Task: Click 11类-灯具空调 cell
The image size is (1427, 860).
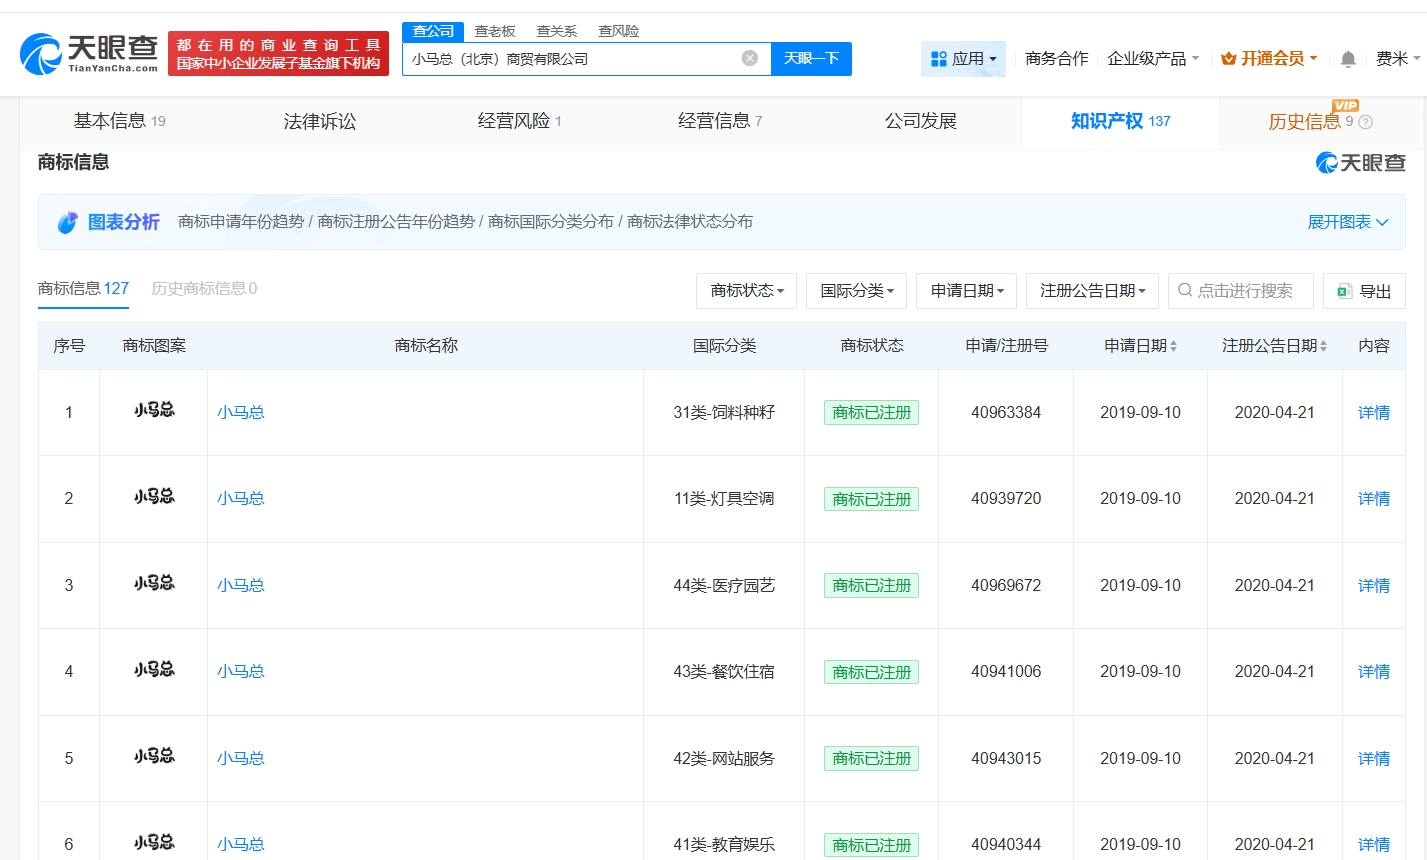Action: pos(724,498)
